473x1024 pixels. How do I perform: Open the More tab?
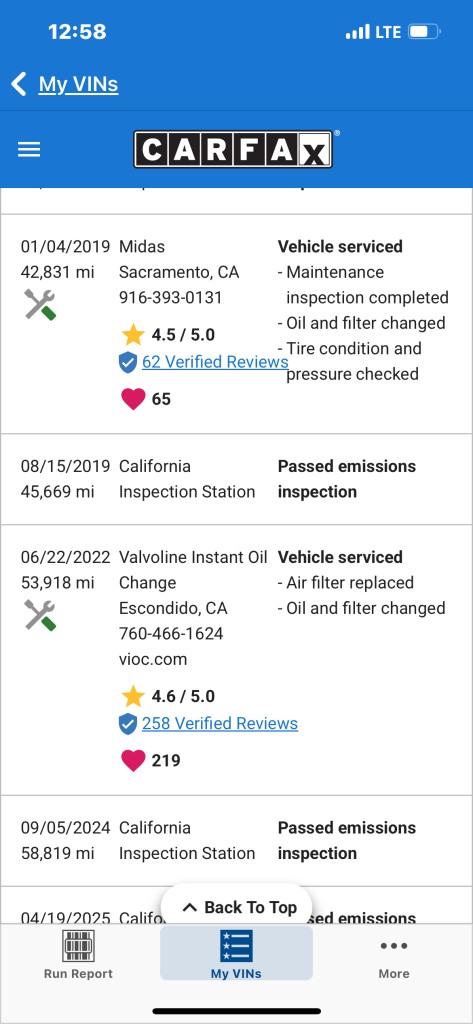394,958
